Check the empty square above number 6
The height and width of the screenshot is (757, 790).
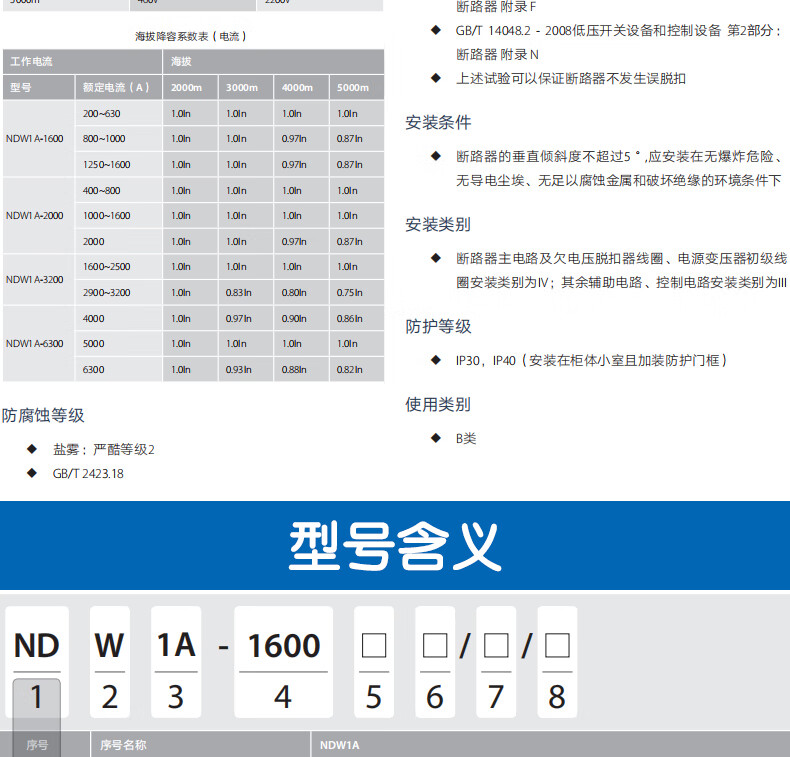point(435,645)
